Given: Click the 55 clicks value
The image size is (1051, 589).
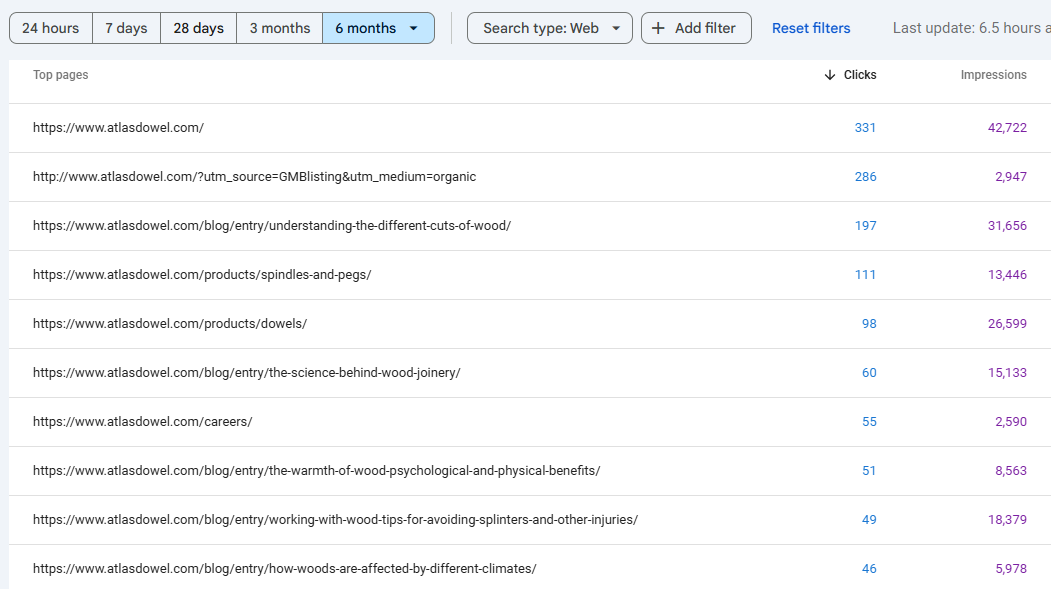Looking at the screenshot, I should click(x=869, y=421).
